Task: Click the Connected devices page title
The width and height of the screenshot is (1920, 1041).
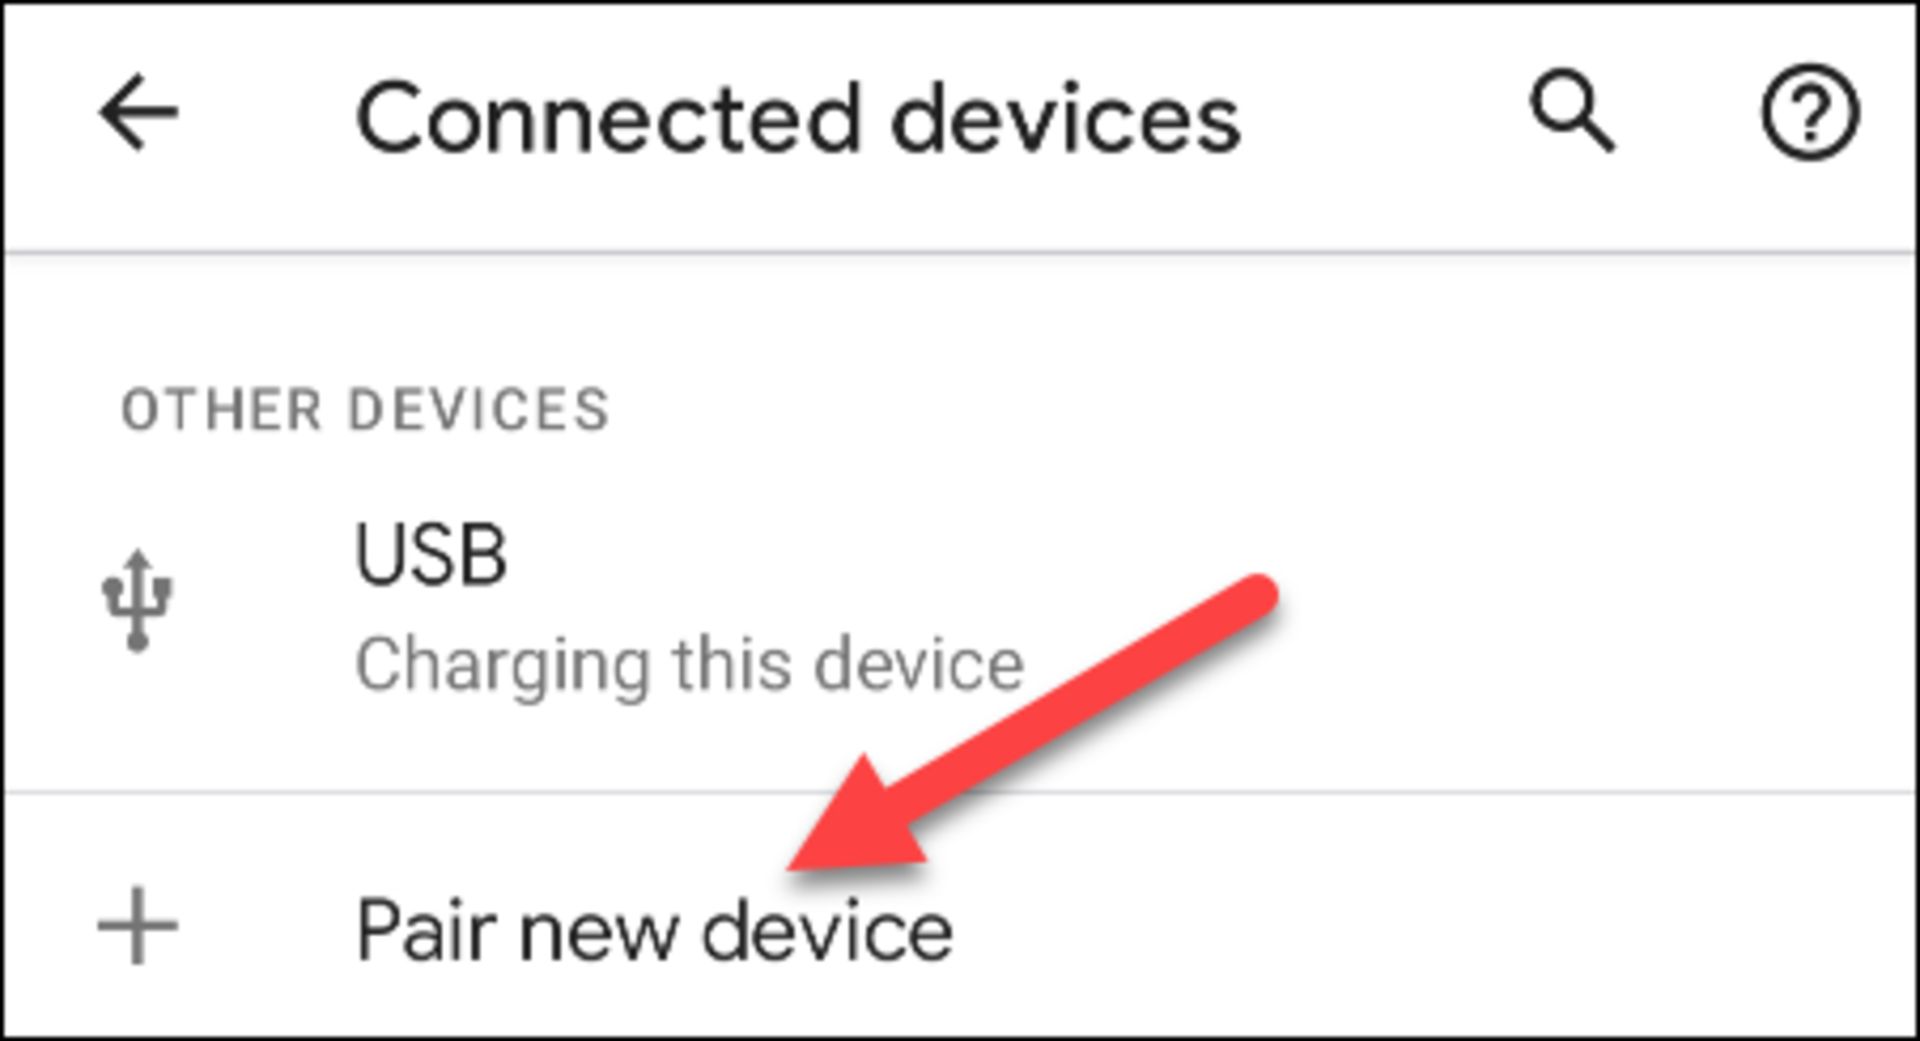Action: click(x=797, y=119)
